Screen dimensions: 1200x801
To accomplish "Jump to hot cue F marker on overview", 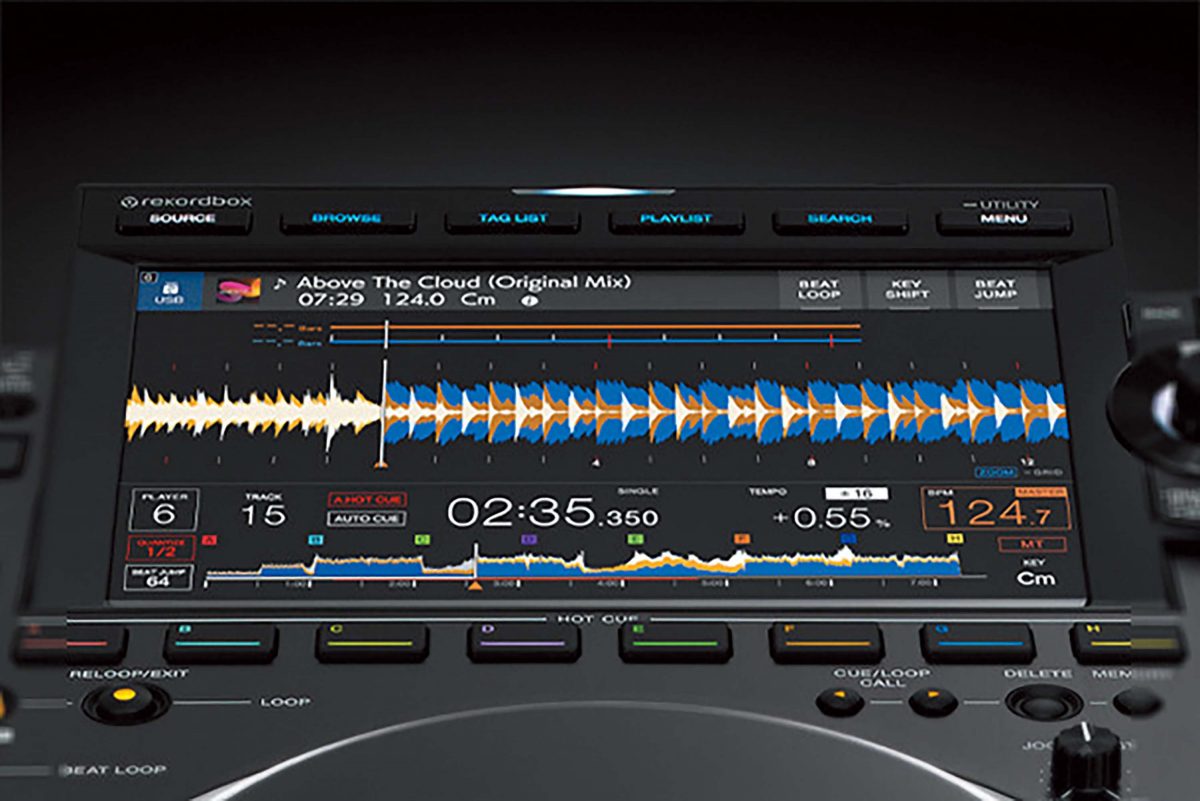I will (x=741, y=539).
